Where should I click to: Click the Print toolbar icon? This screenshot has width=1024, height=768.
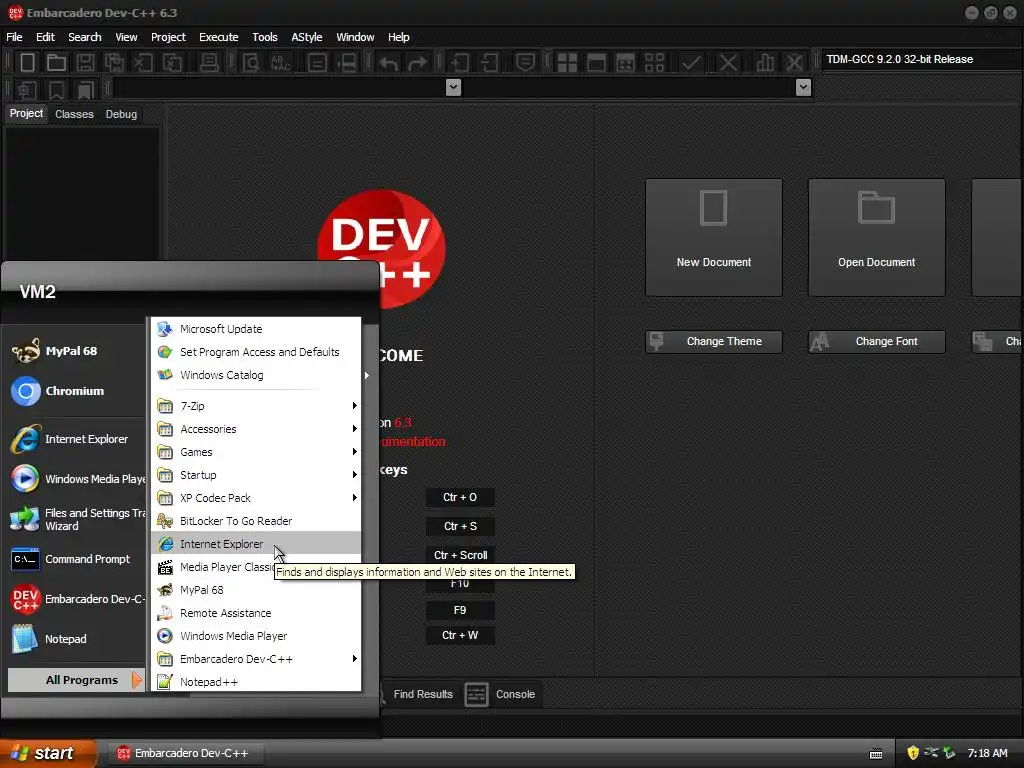click(x=209, y=63)
